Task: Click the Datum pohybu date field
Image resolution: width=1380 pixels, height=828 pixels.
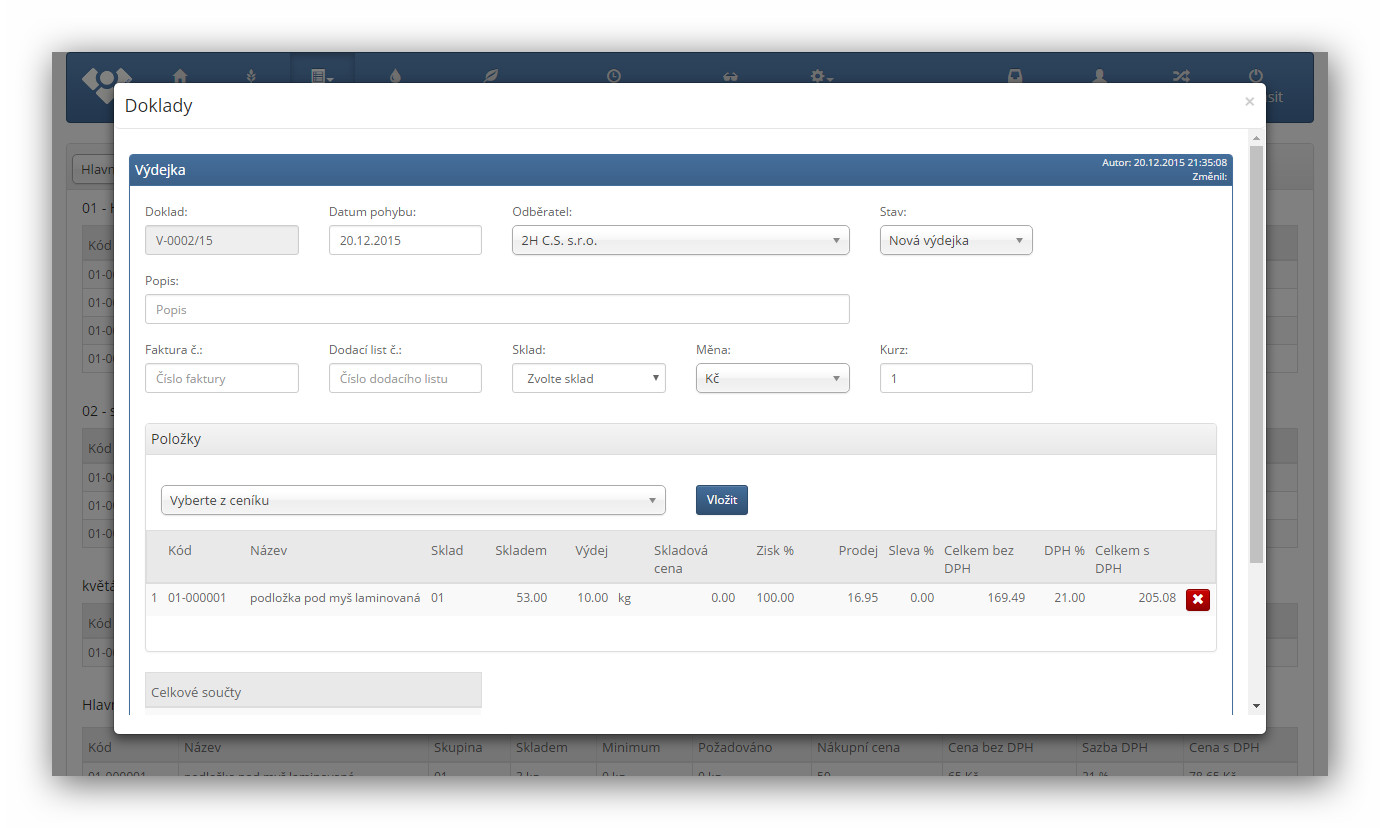Action: [405, 240]
